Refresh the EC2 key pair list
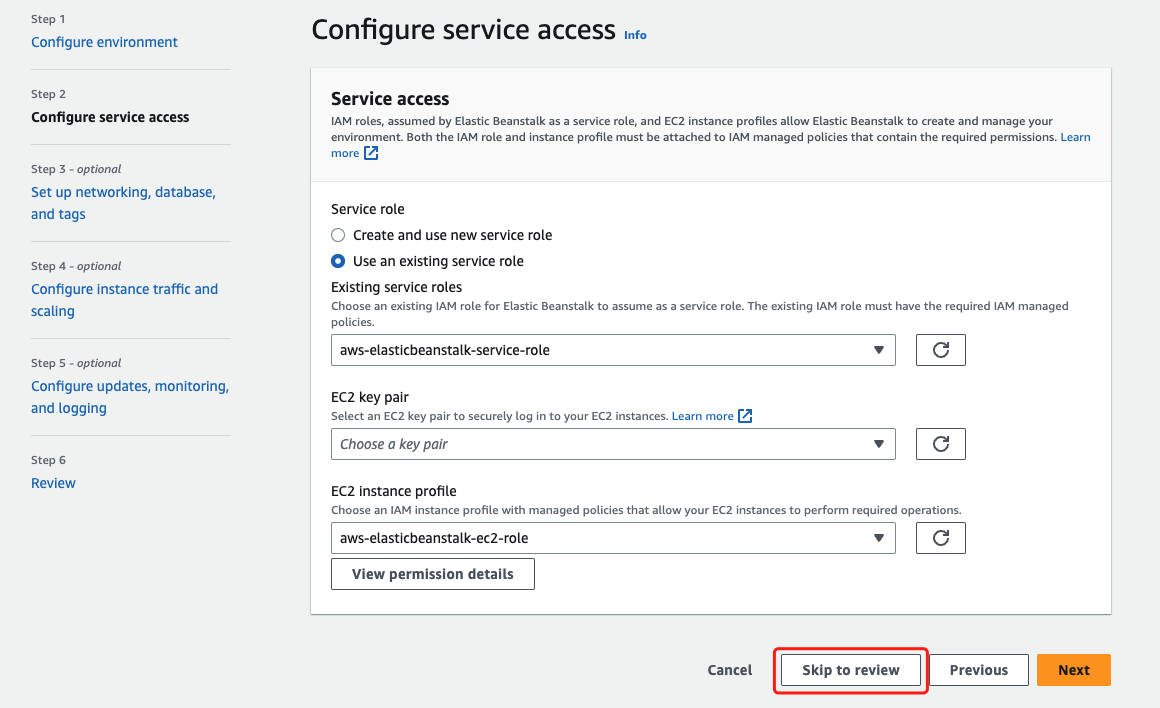Viewport: 1160px width, 708px height. tap(940, 444)
